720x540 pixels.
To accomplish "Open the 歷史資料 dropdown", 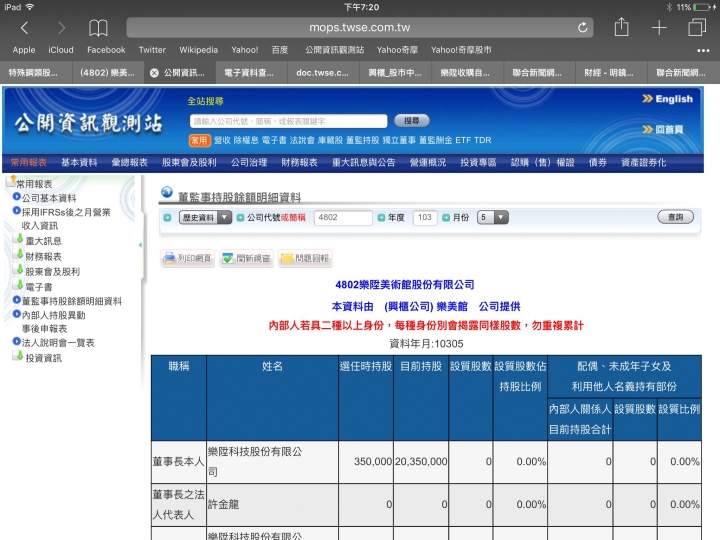I will 204,217.
